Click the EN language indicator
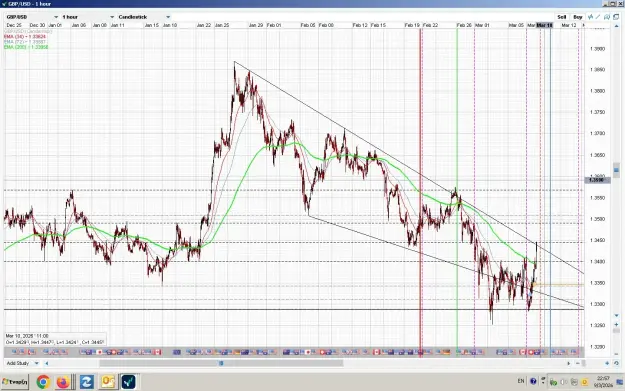 (521, 381)
